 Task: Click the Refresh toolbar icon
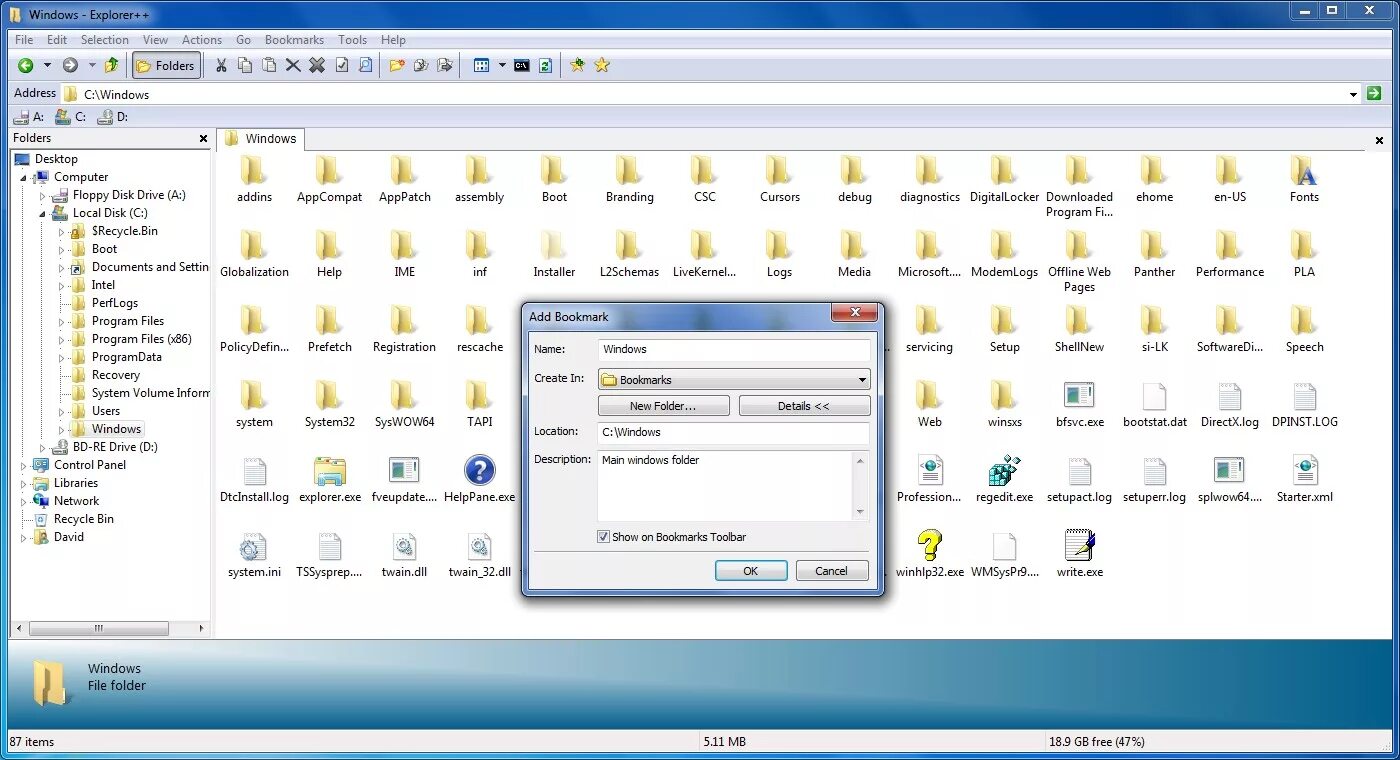tap(545, 65)
